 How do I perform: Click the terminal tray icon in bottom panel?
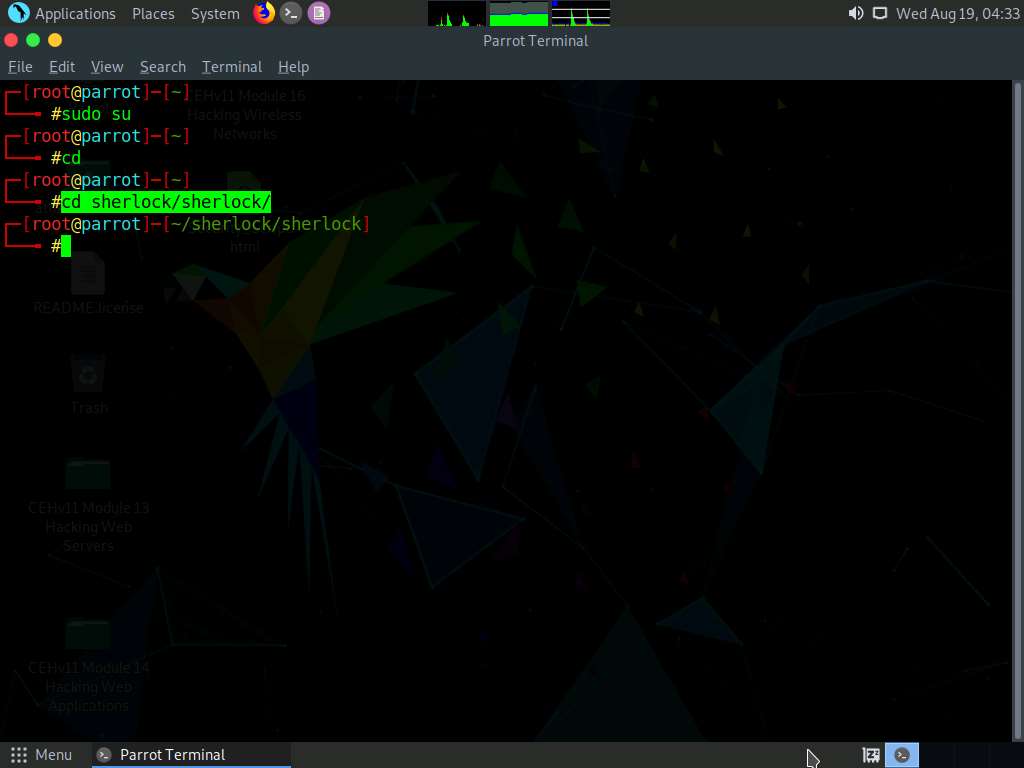902,755
